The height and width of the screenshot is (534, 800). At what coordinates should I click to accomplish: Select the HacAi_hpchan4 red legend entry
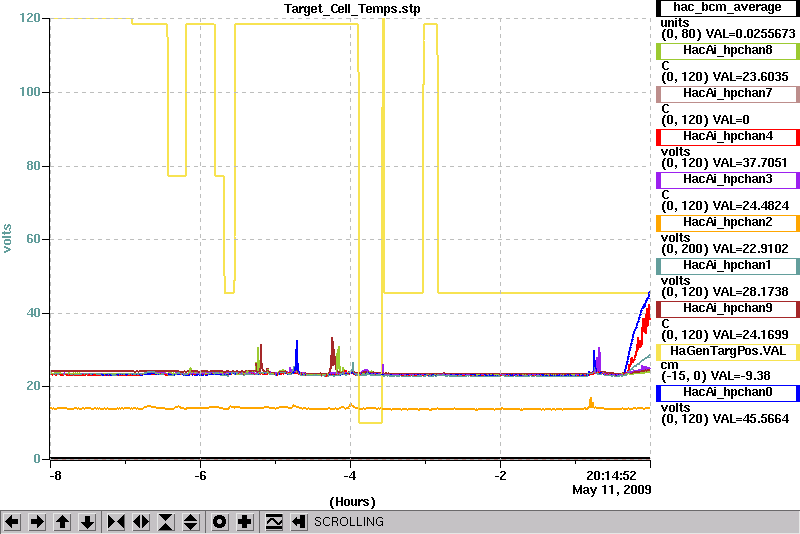[727, 136]
